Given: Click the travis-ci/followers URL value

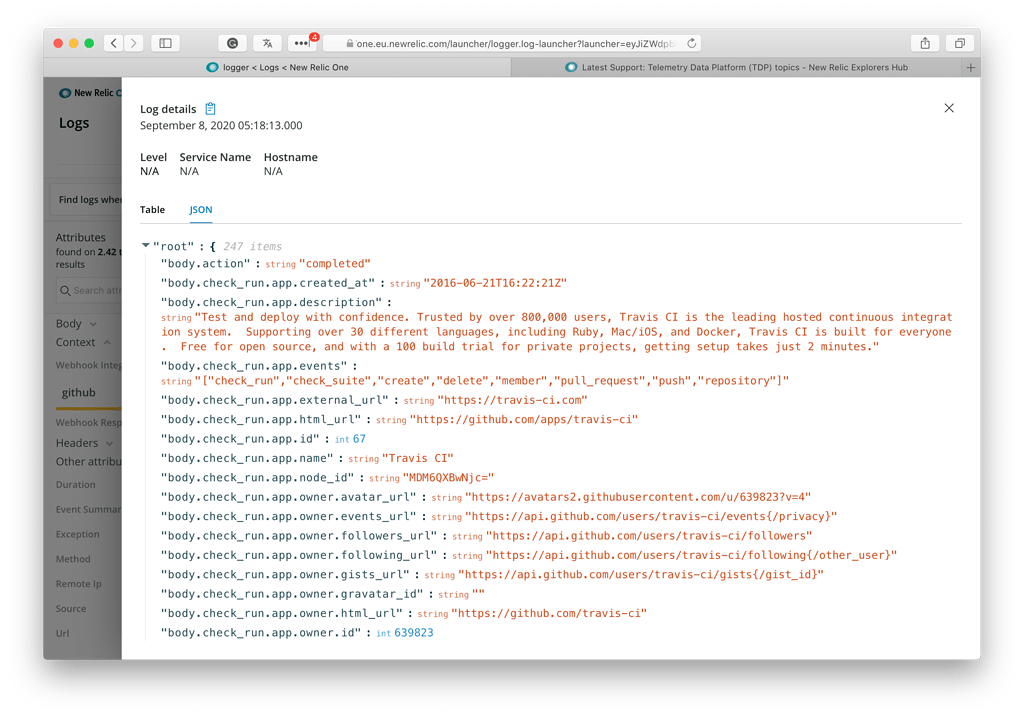Looking at the screenshot, I should pos(649,536).
